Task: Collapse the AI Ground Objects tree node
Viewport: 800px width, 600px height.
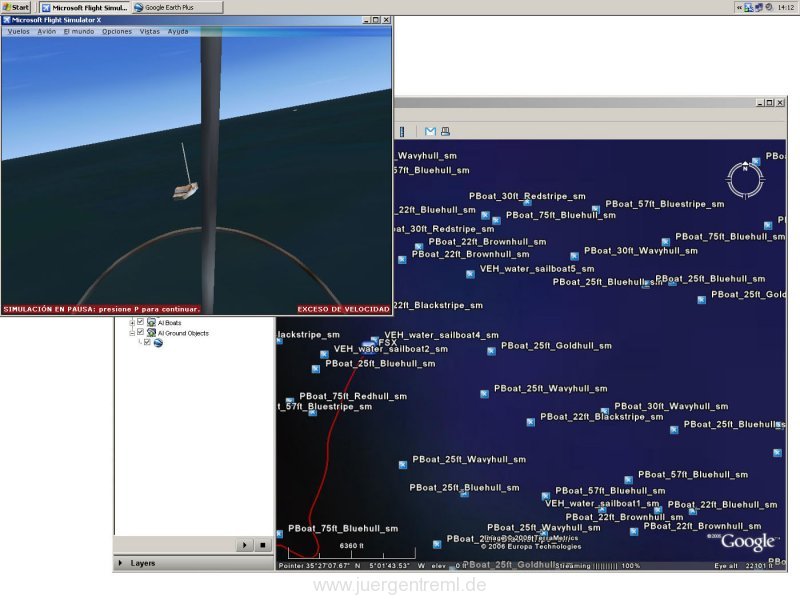Action: pyautogui.click(x=132, y=333)
